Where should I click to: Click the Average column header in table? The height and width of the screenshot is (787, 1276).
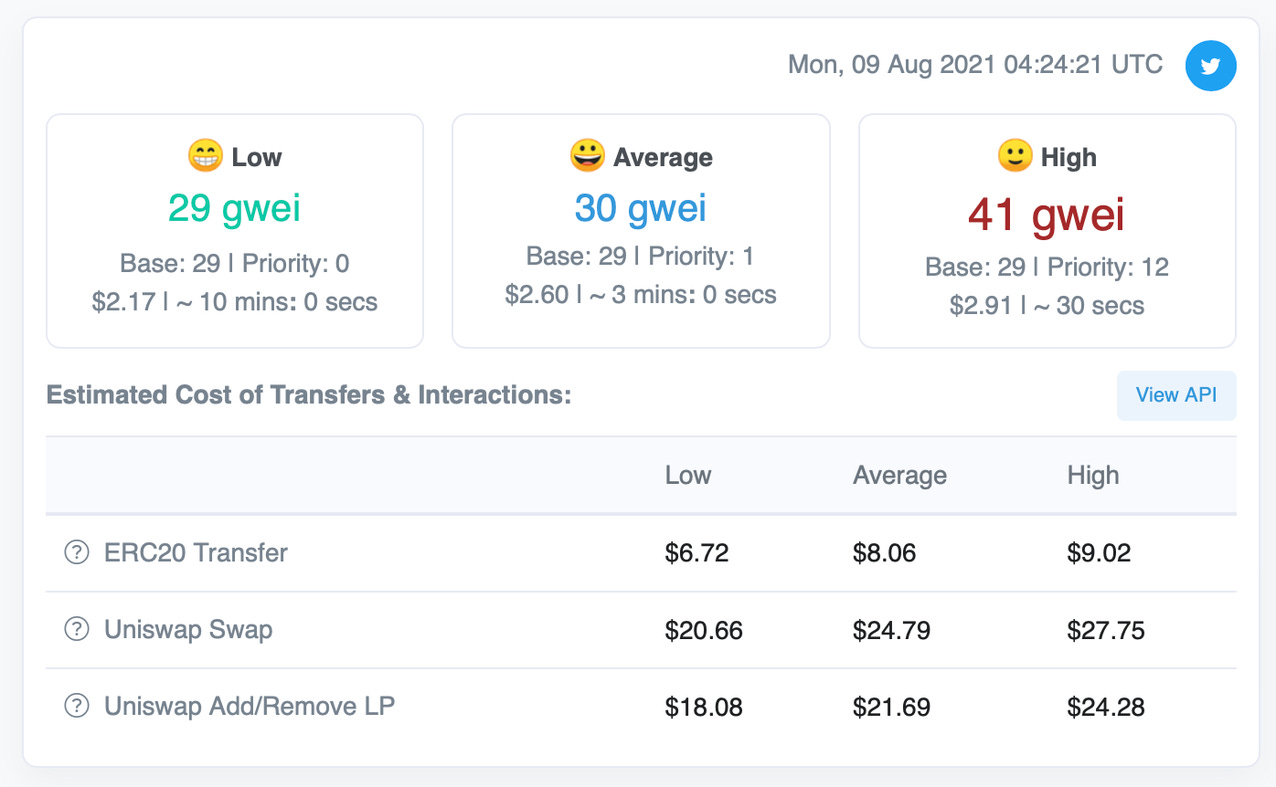(899, 475)
